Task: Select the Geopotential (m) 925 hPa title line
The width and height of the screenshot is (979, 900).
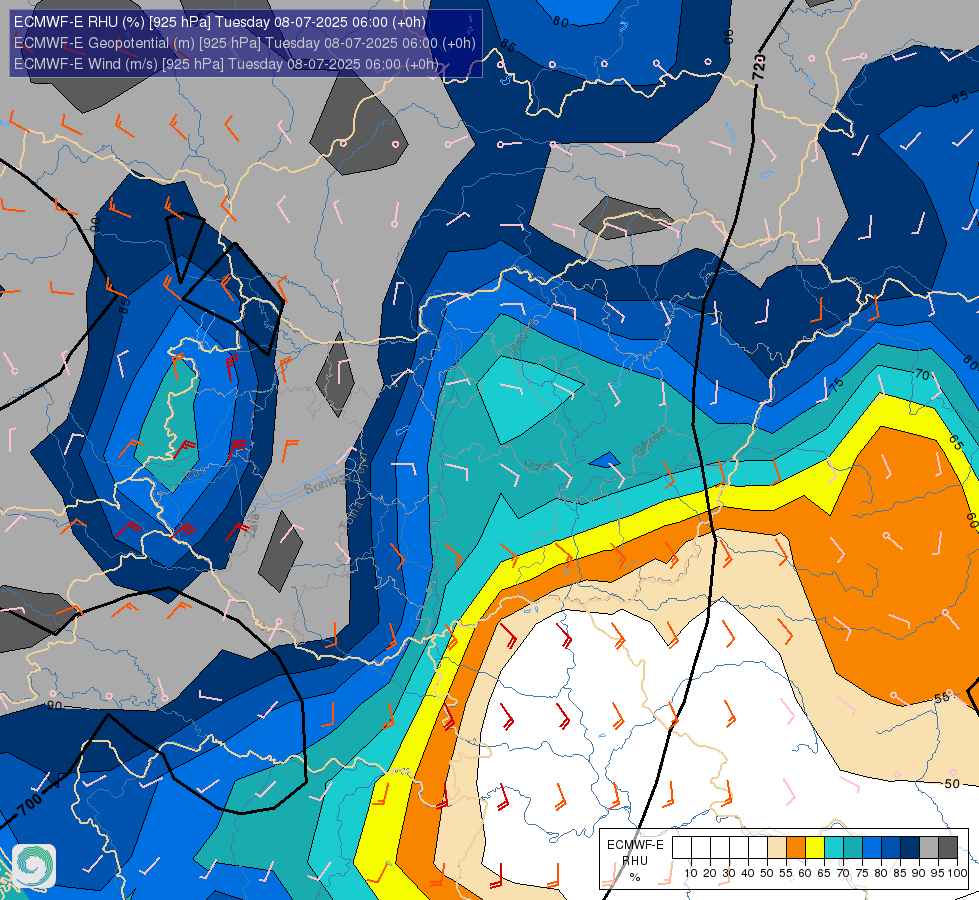Action: [245, 43]
